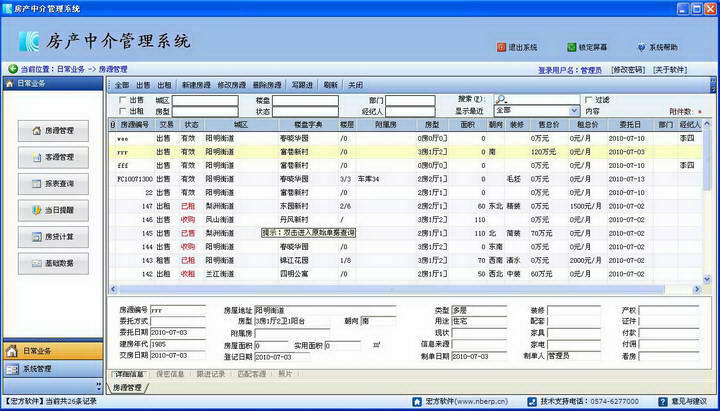This screenshot has width=720, height=411.
Task: Select the 房源管理 bottom document tab
Action: (128, 388)
